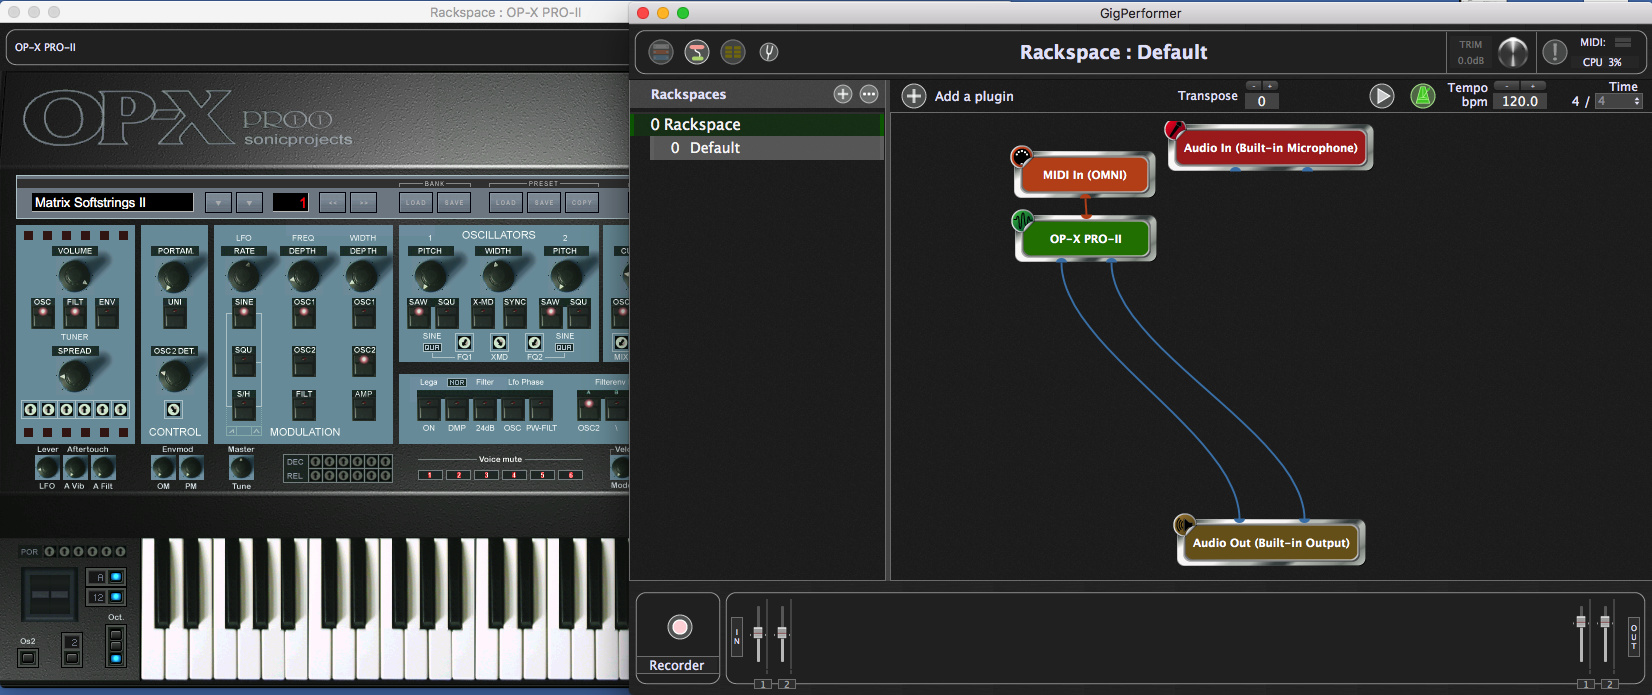
Task: Open the tuner view icon
Action: pos(768,52)
